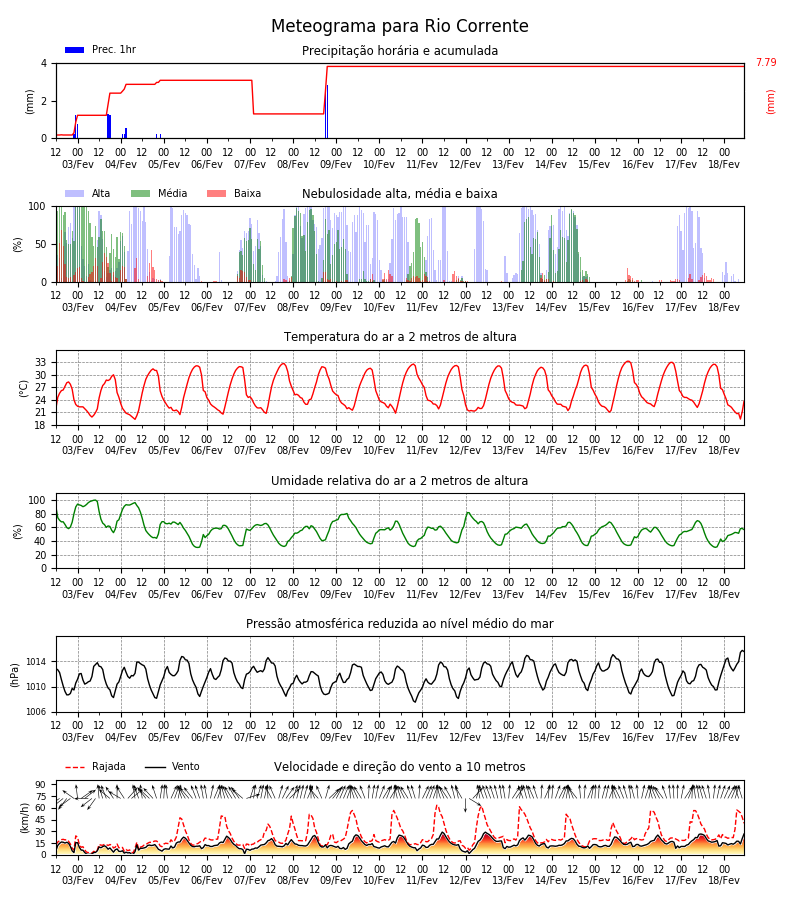Click the 18/Fev label under precipitation chart
Image resolution: width=800 pixels, height=900 pixels.
(724, 164)
